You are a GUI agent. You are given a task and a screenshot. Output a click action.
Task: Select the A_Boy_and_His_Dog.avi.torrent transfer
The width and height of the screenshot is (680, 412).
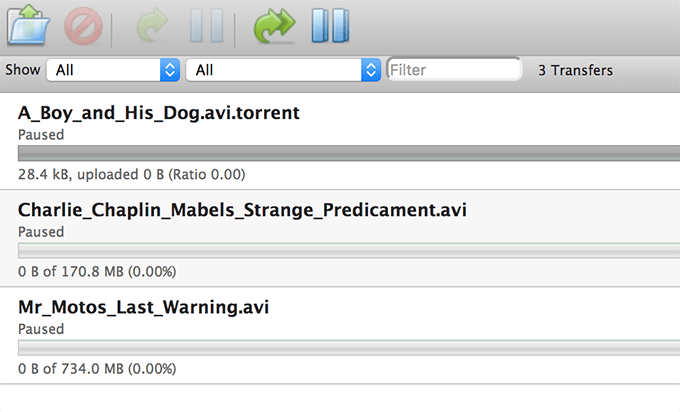pyautogui.click(x=160, y=113)
